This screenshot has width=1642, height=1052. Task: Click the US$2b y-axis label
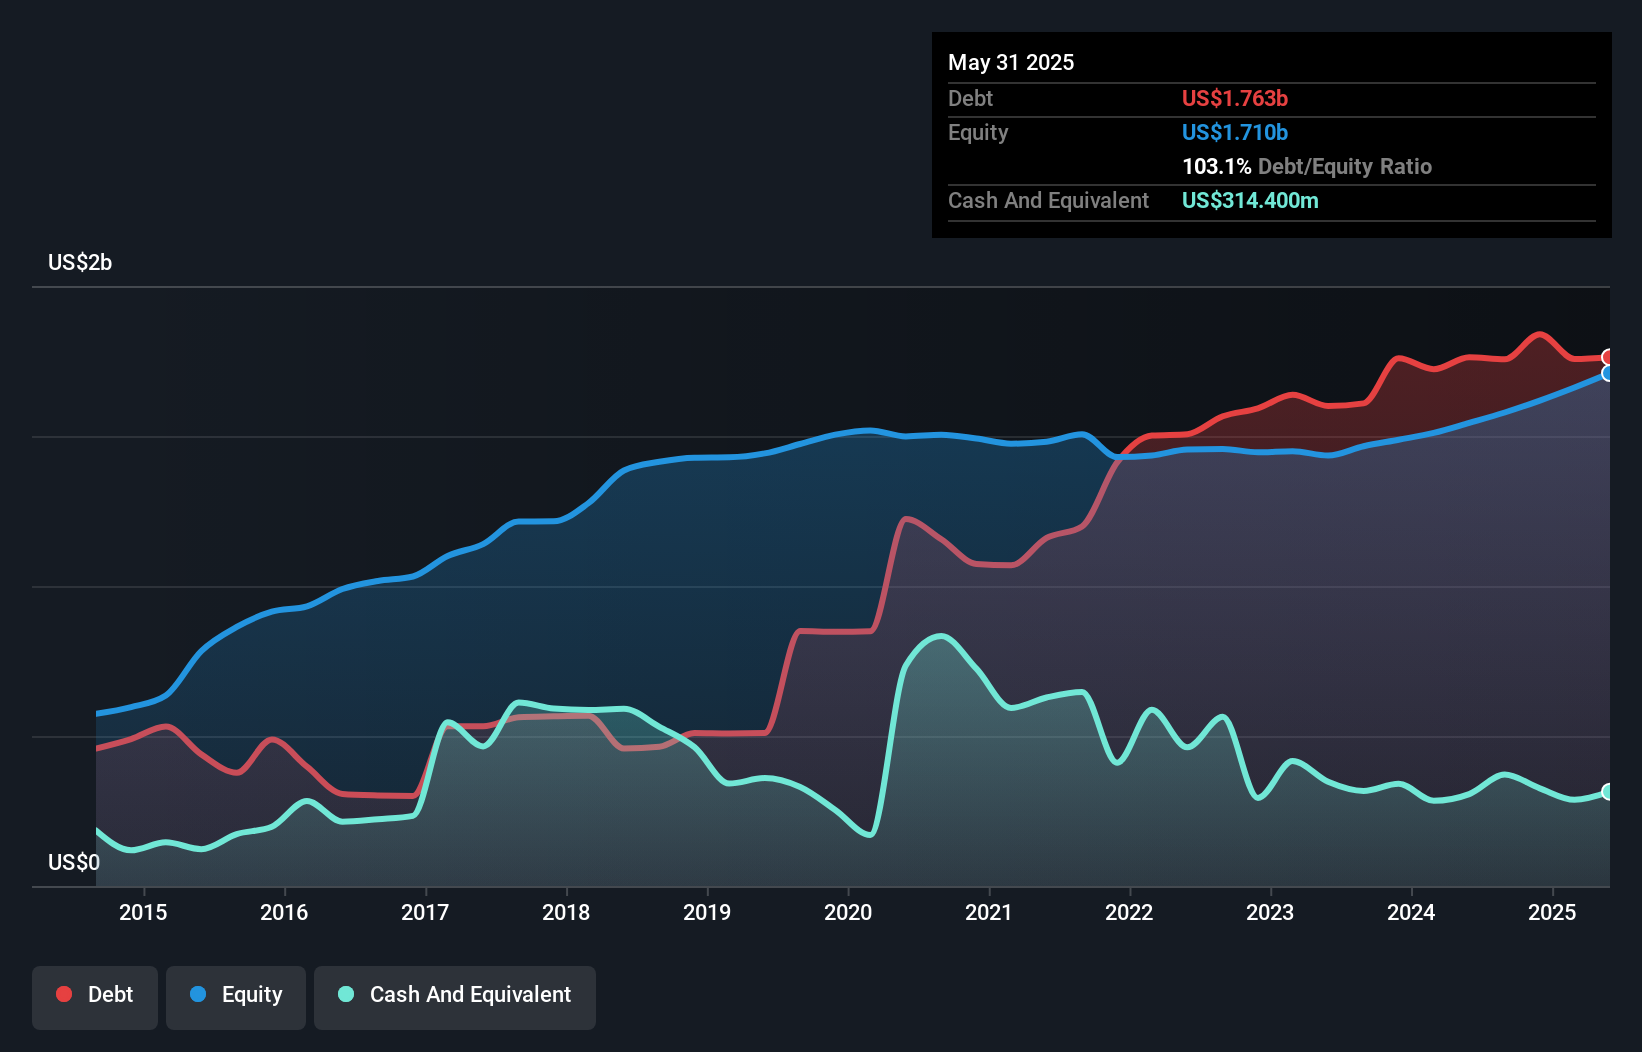pos(80,262)
